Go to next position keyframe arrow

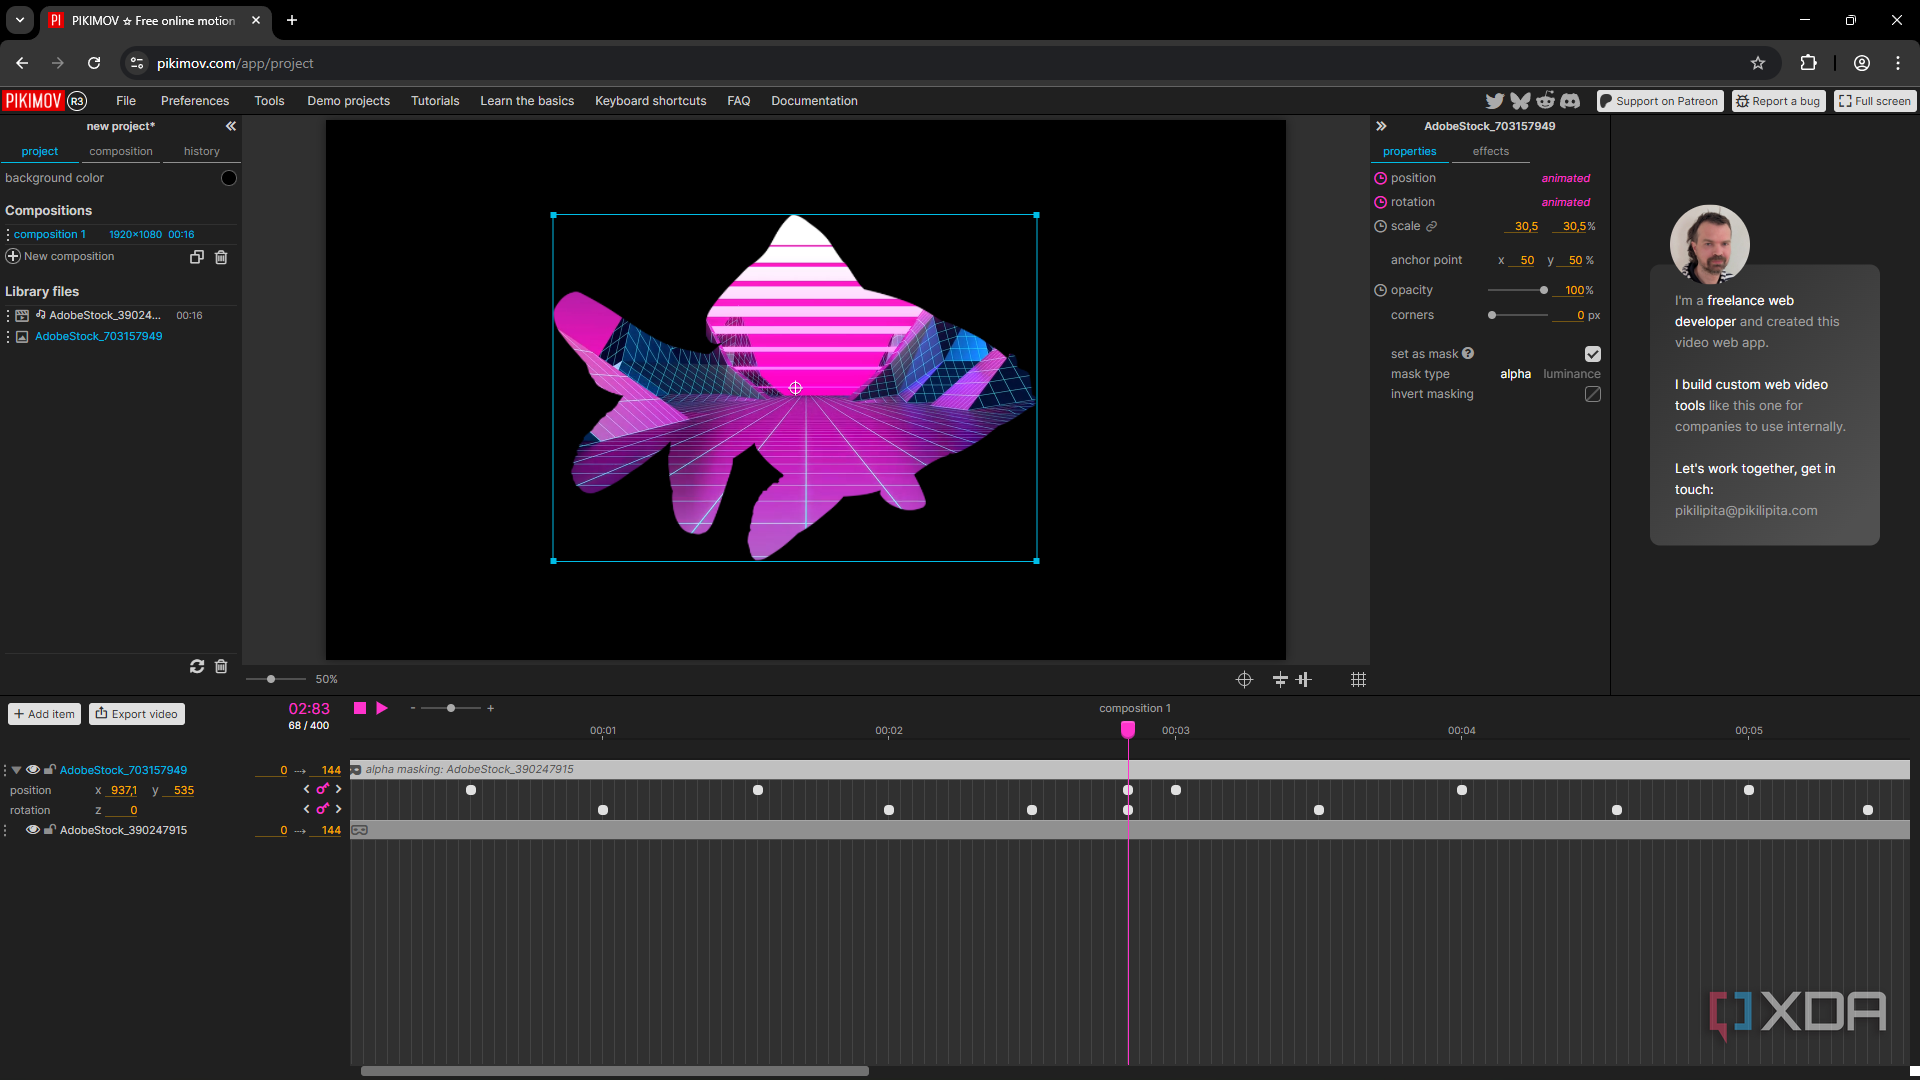pos(338,789)
